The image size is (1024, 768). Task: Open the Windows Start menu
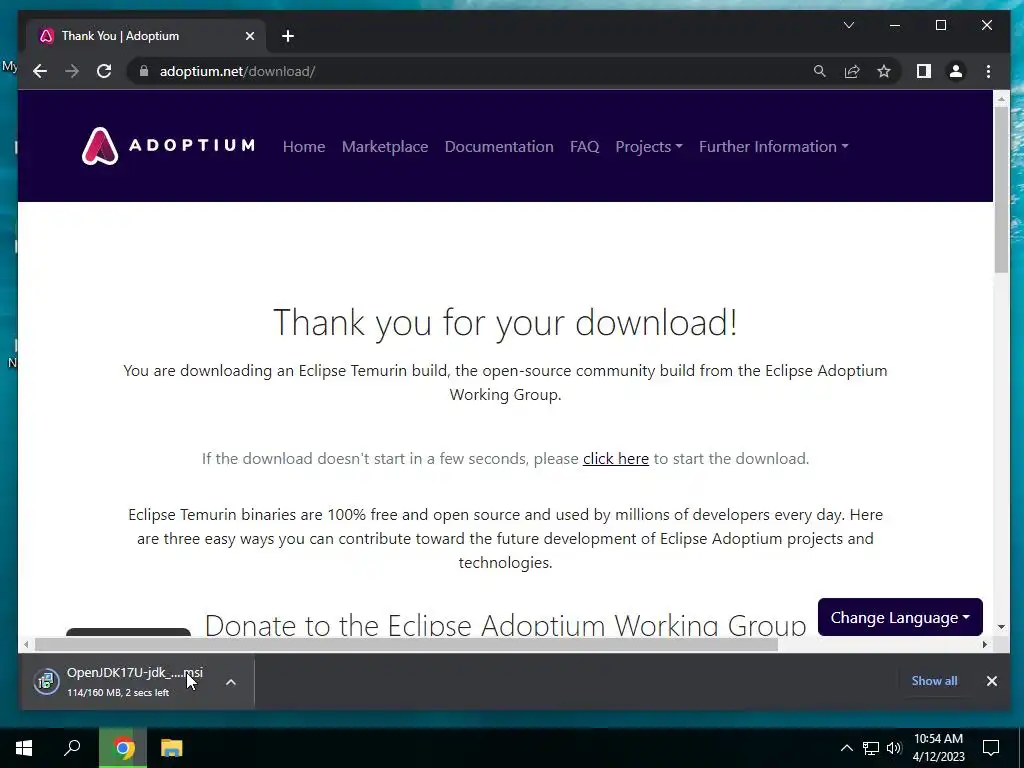click(24, 748)
